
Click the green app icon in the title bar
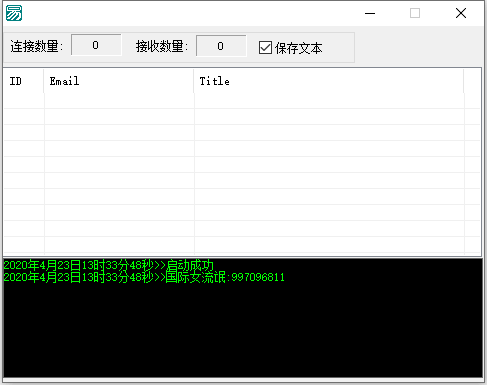tap(14, 13)
